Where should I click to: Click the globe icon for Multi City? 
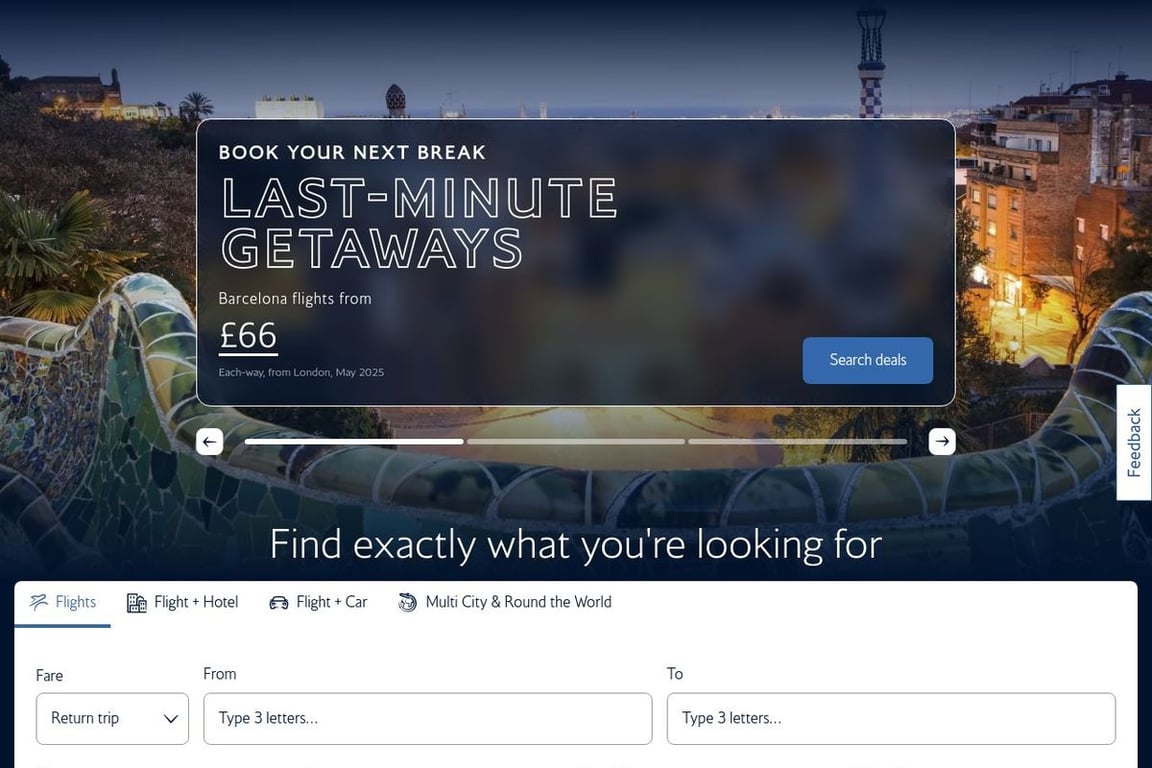tap(408, 603)
